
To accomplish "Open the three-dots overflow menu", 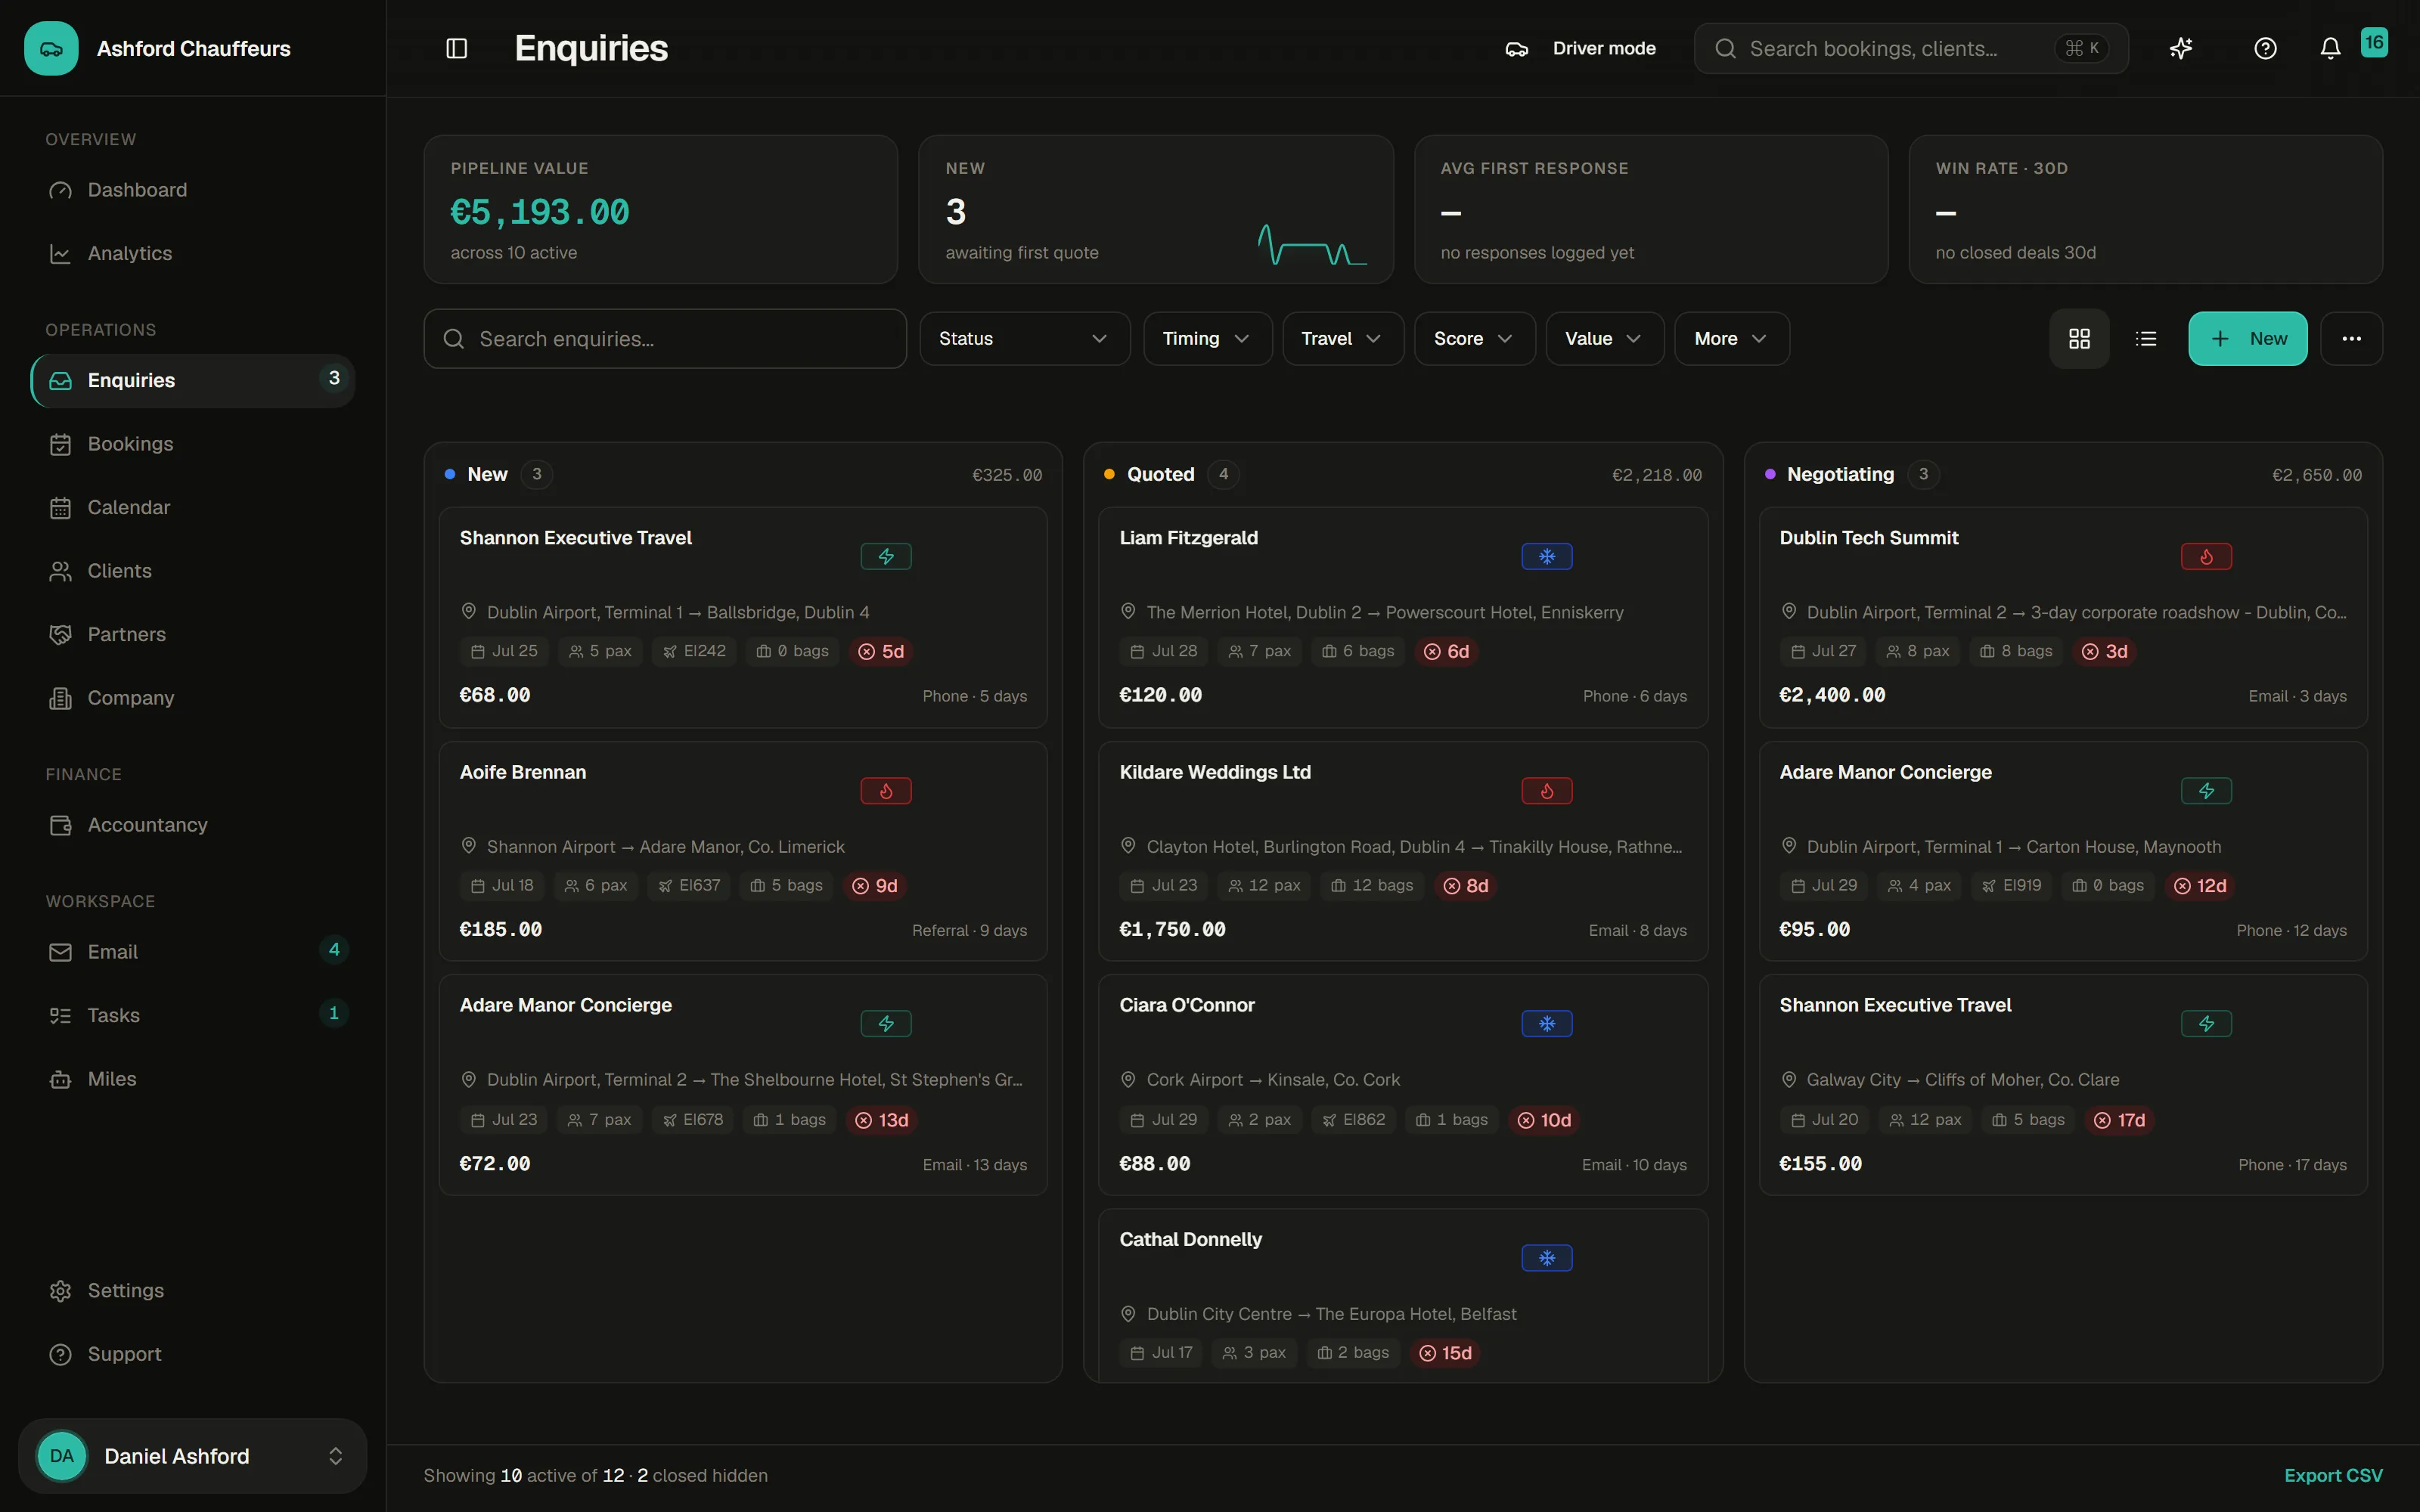I will click(2351, 339).
